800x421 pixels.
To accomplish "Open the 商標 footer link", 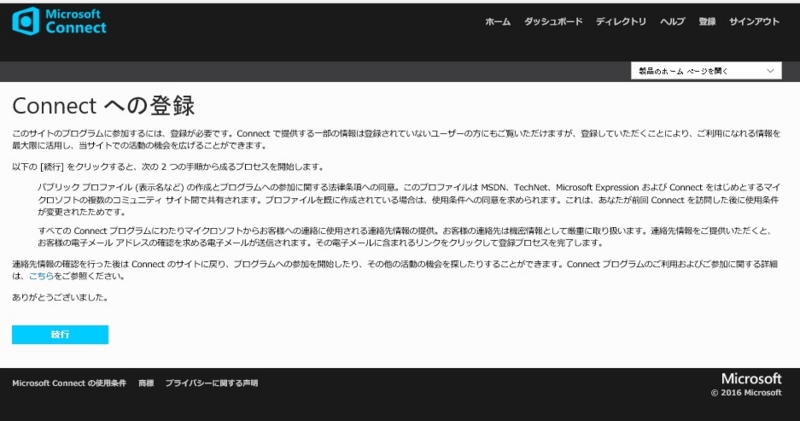I will click(146, 383).
